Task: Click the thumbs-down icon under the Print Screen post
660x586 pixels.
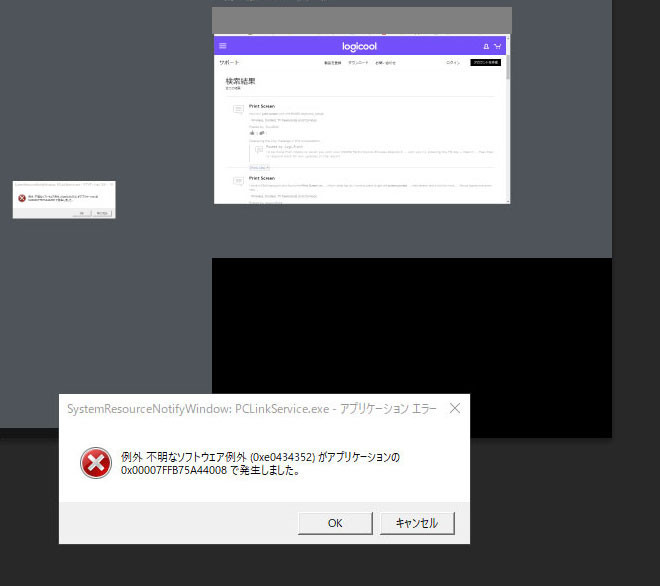Action: click(x=261, y=133)
